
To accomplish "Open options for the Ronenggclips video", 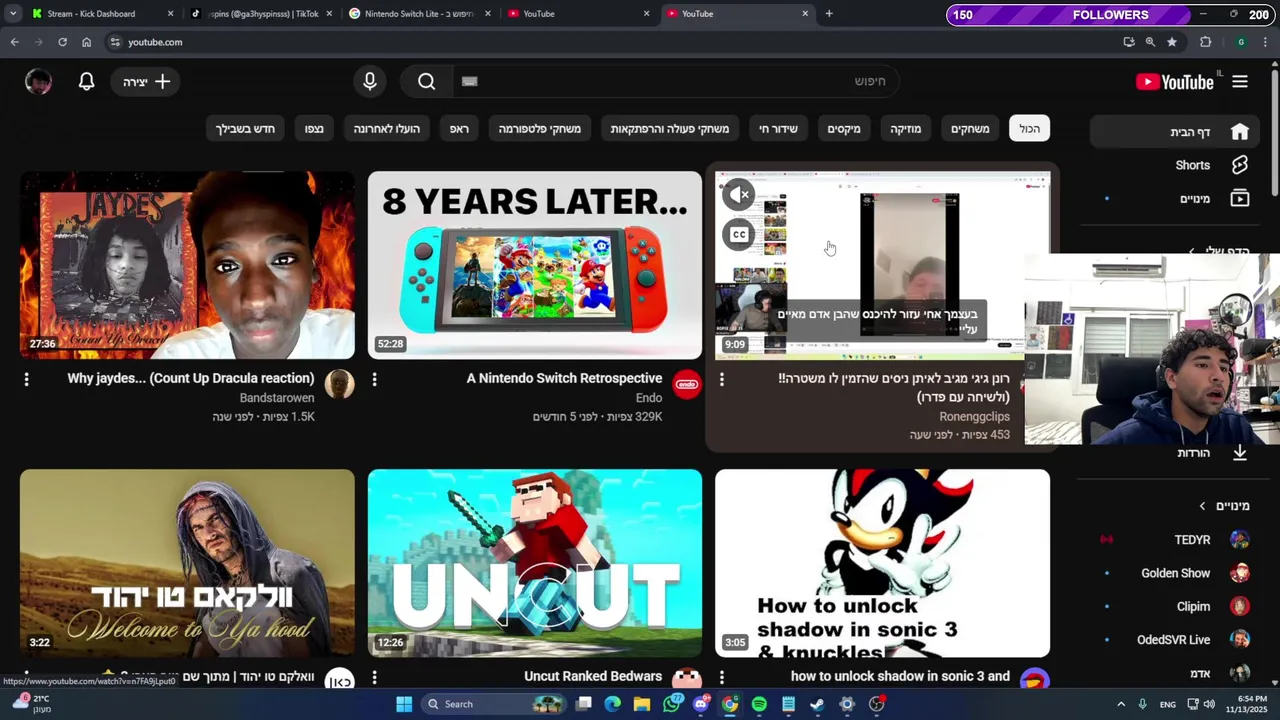I will click(721, 380).
